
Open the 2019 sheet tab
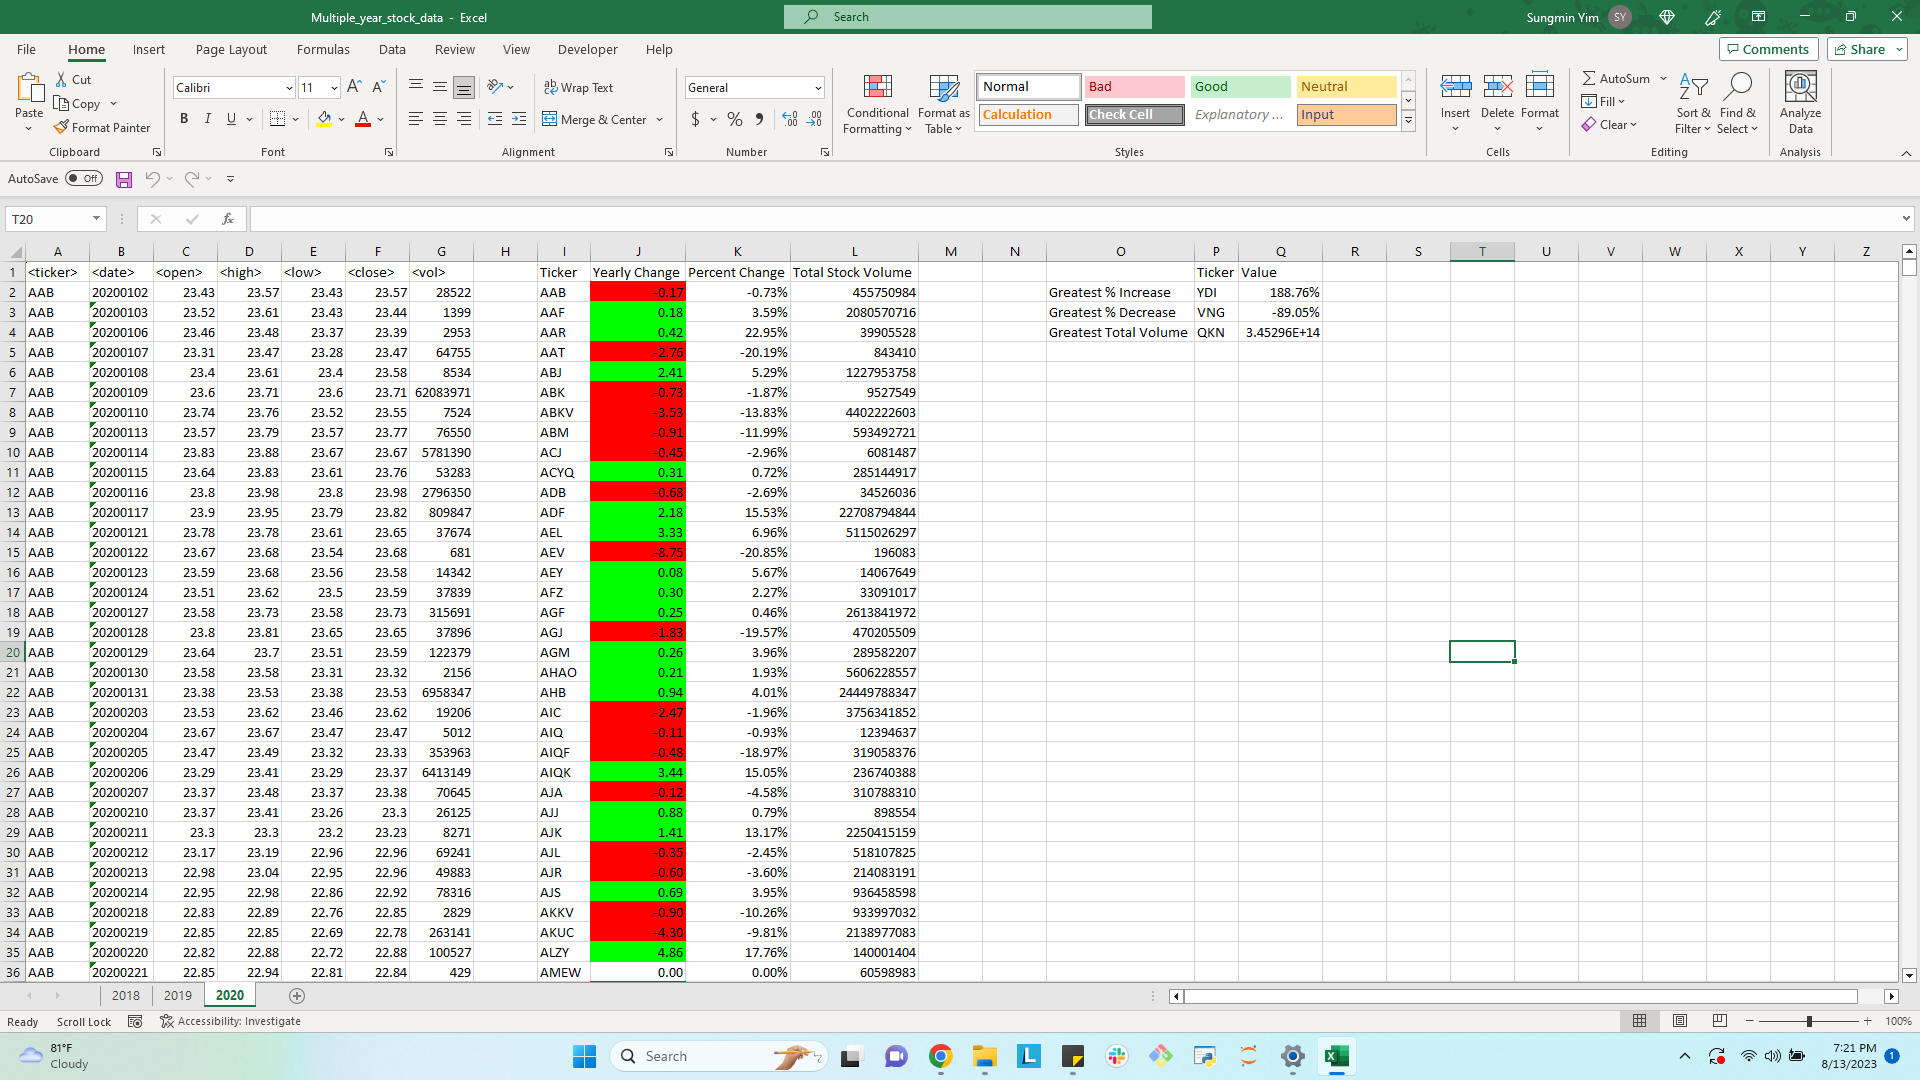pos(177,995)
